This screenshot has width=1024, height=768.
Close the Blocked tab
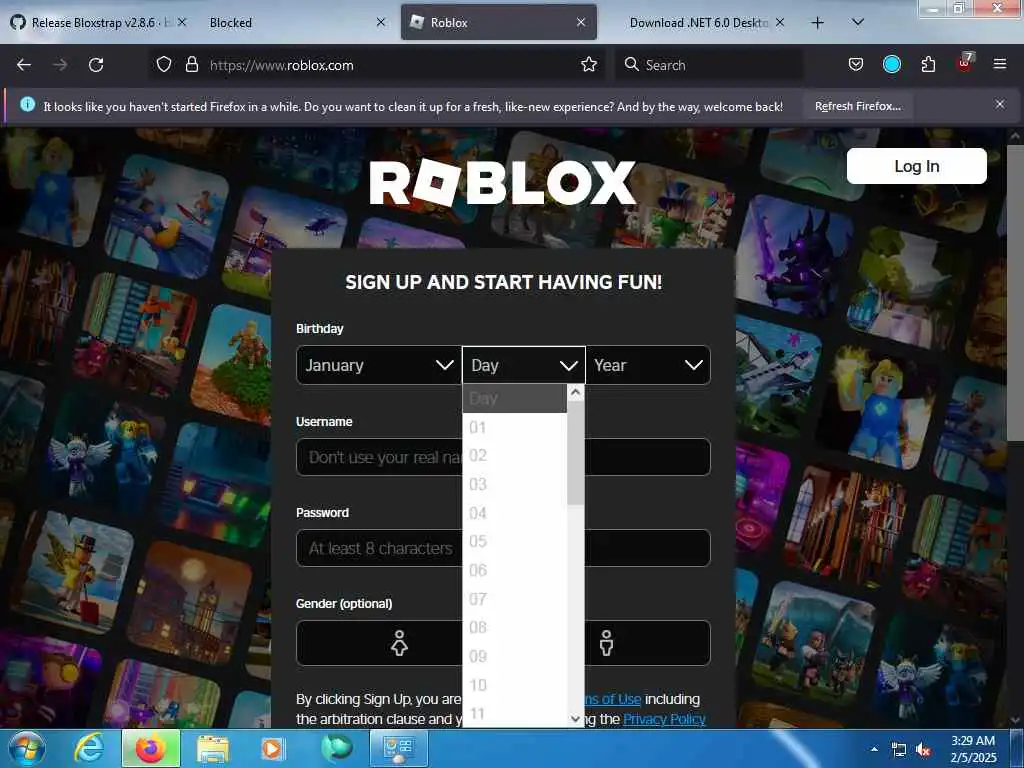(x=381, y=23)
